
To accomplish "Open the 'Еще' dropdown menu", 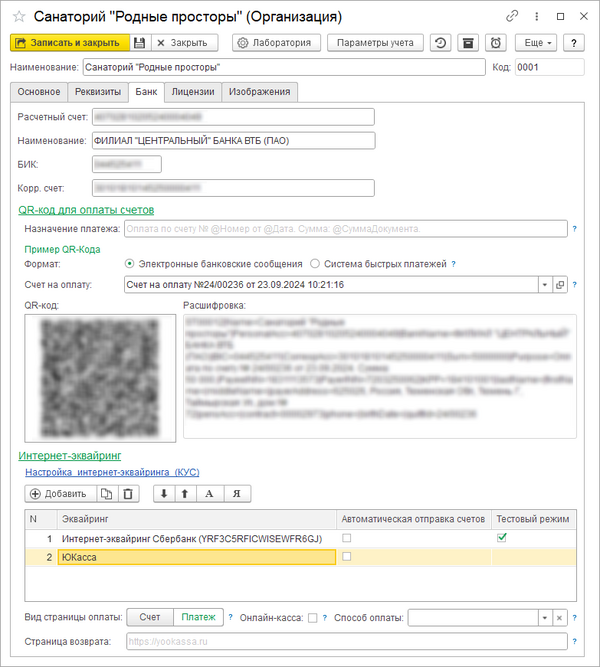I will (x=535, y=43).
